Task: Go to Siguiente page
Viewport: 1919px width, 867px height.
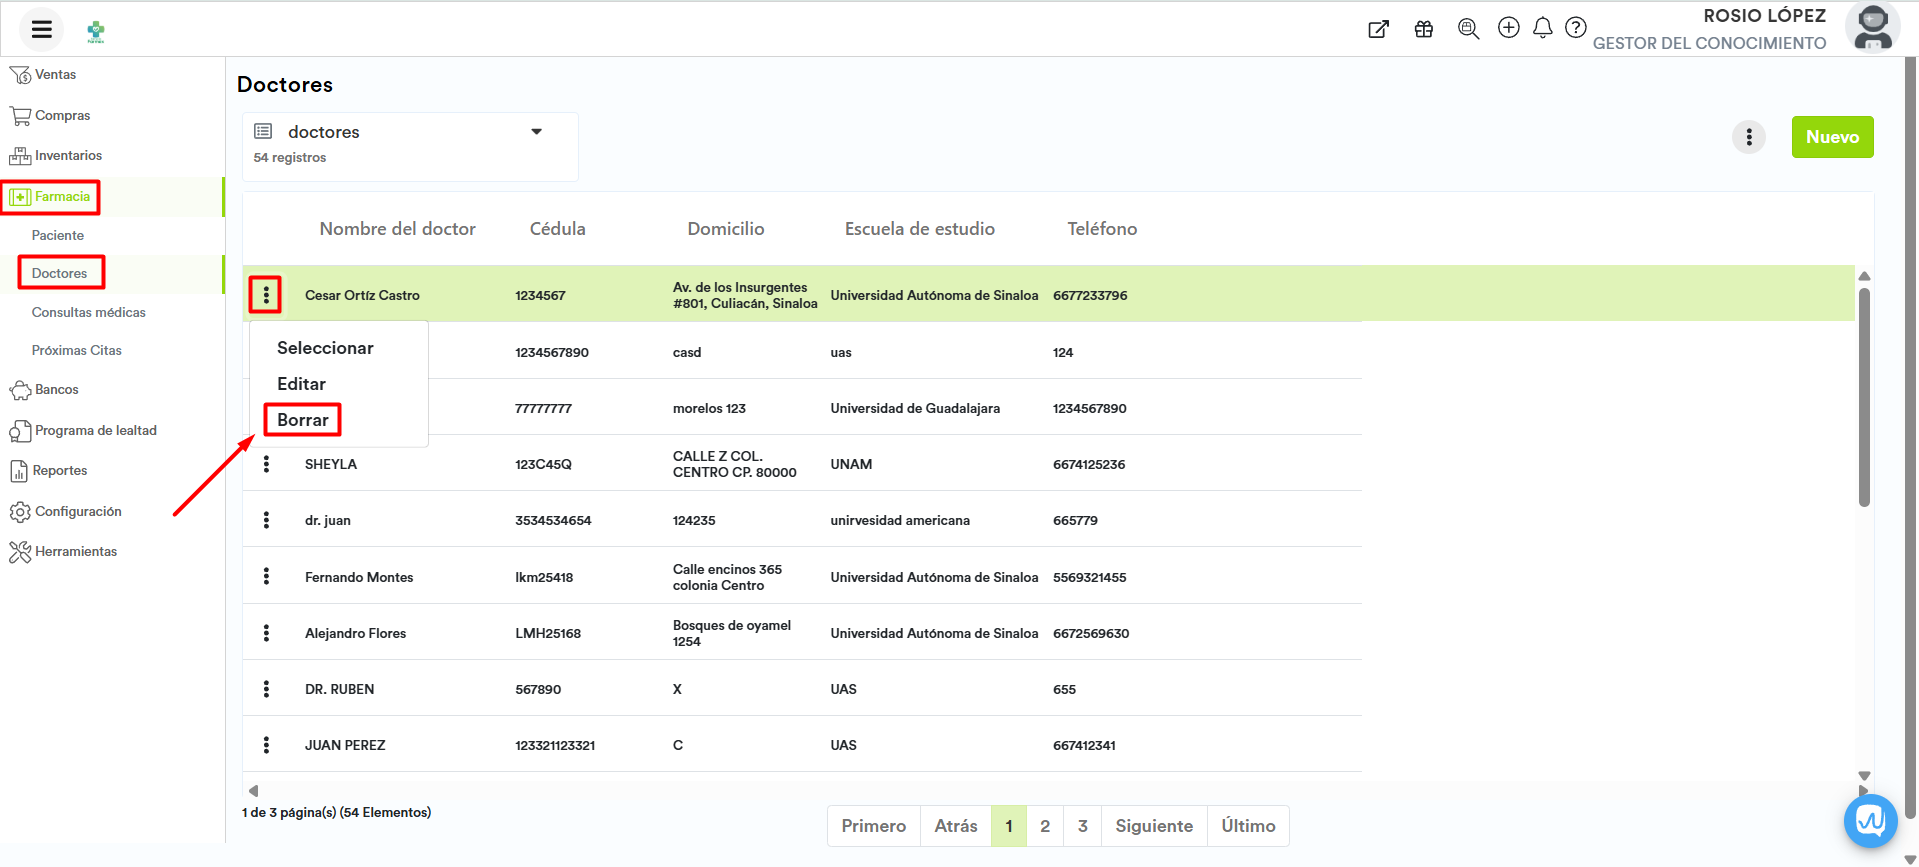Action: click(1153, 826)
